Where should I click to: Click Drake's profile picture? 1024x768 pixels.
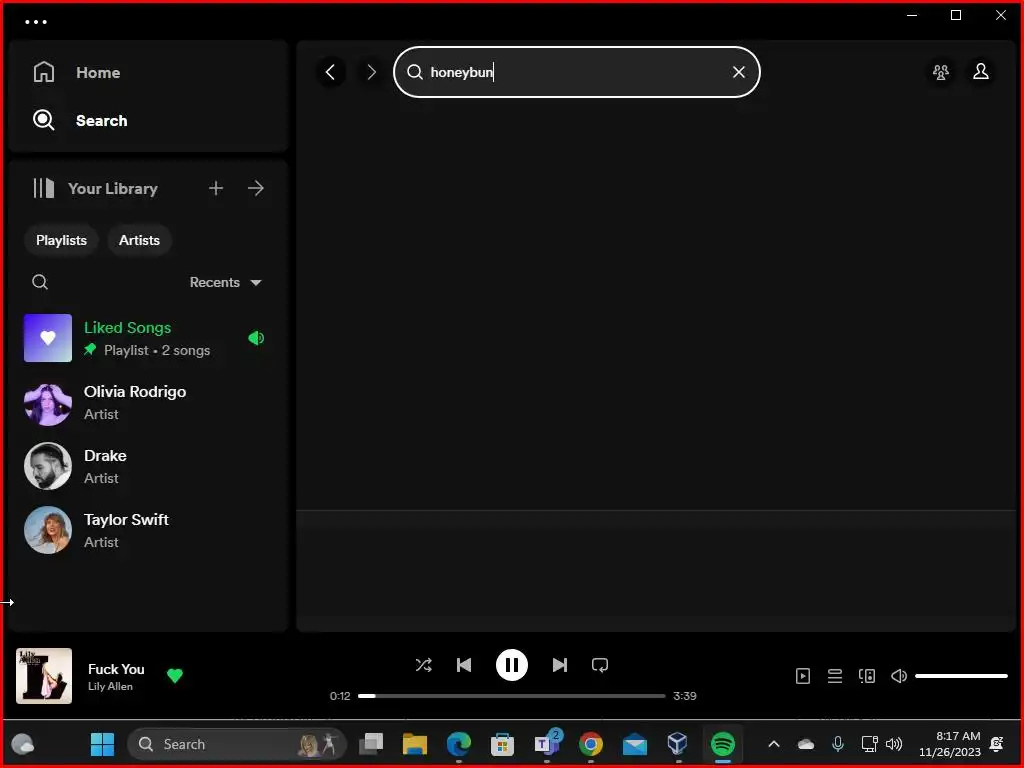[x=48, y=466]
